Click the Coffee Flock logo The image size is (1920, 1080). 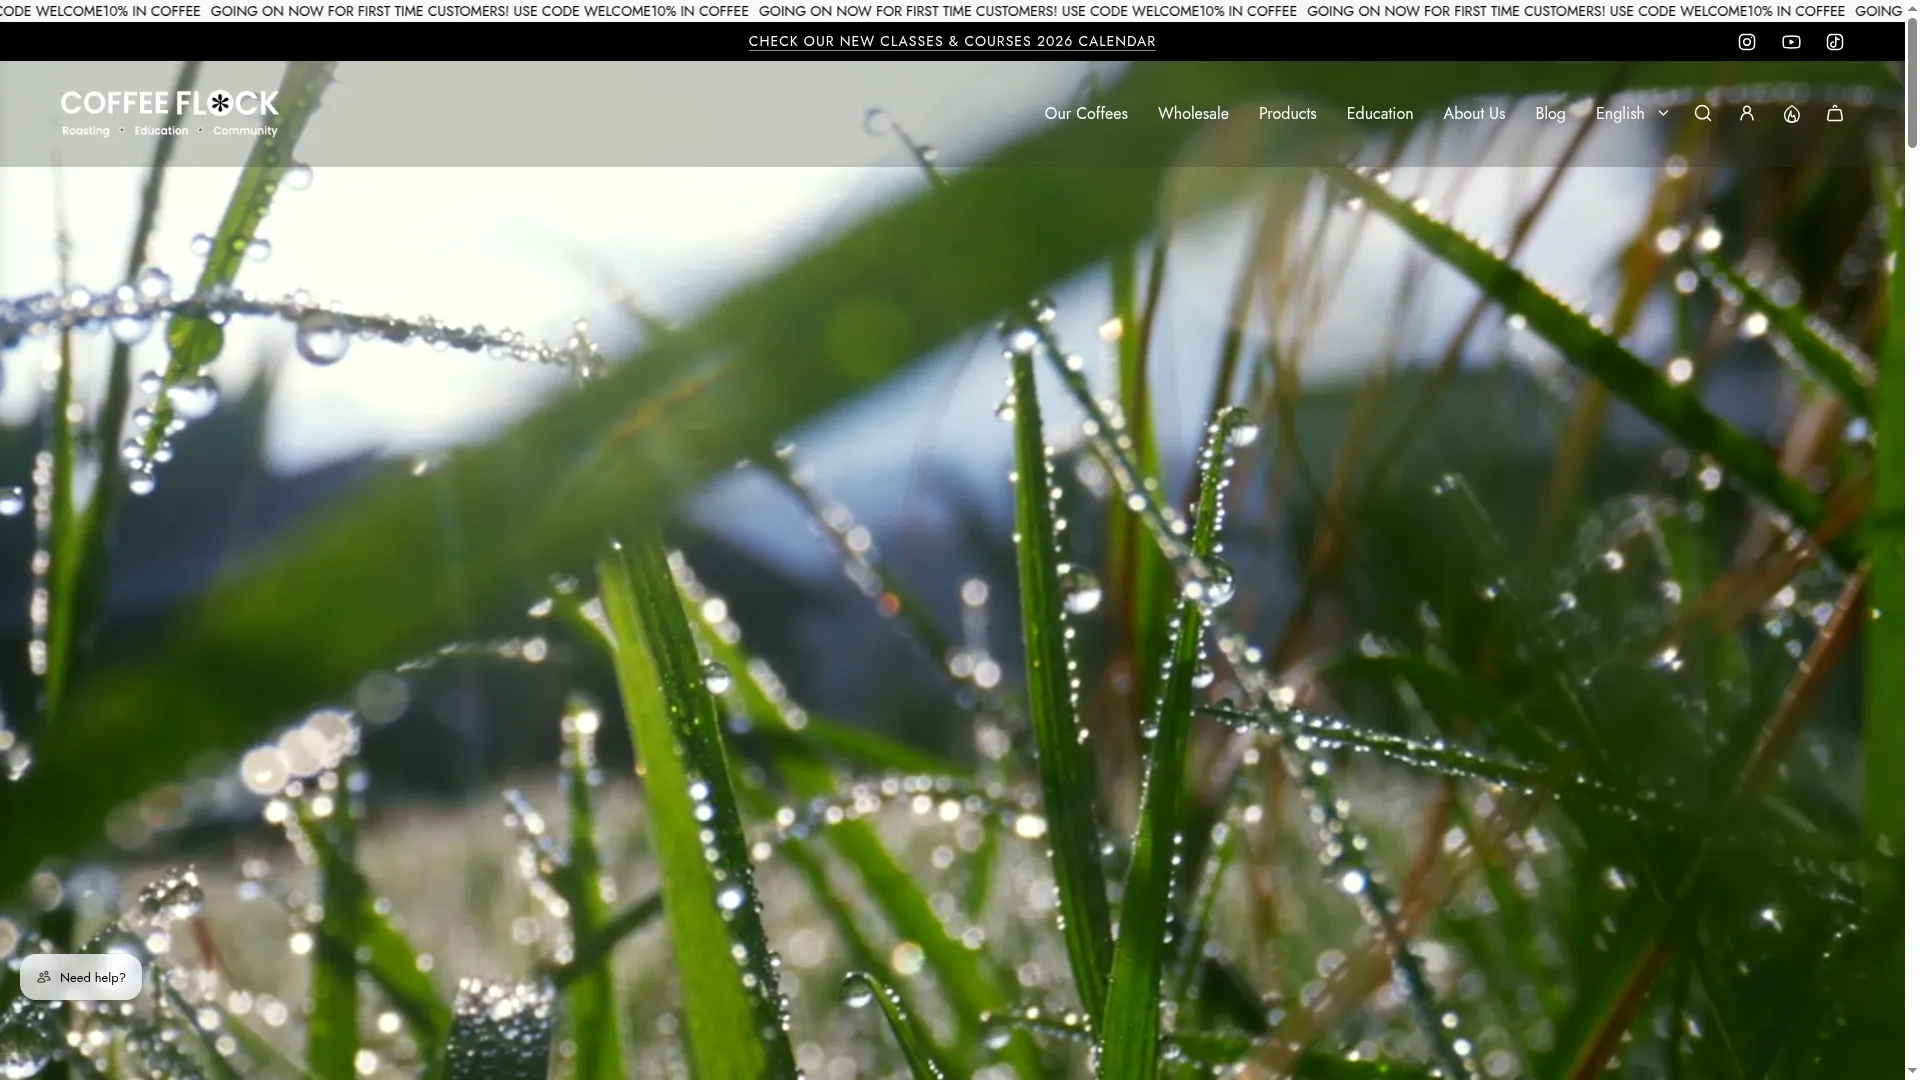(x=170, y=113)
